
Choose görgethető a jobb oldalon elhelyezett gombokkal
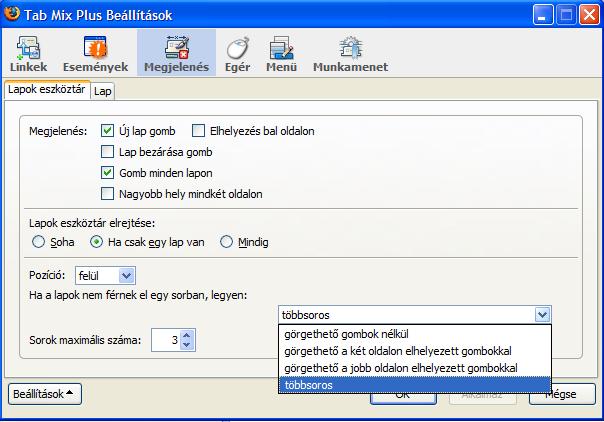pos(415,368)
